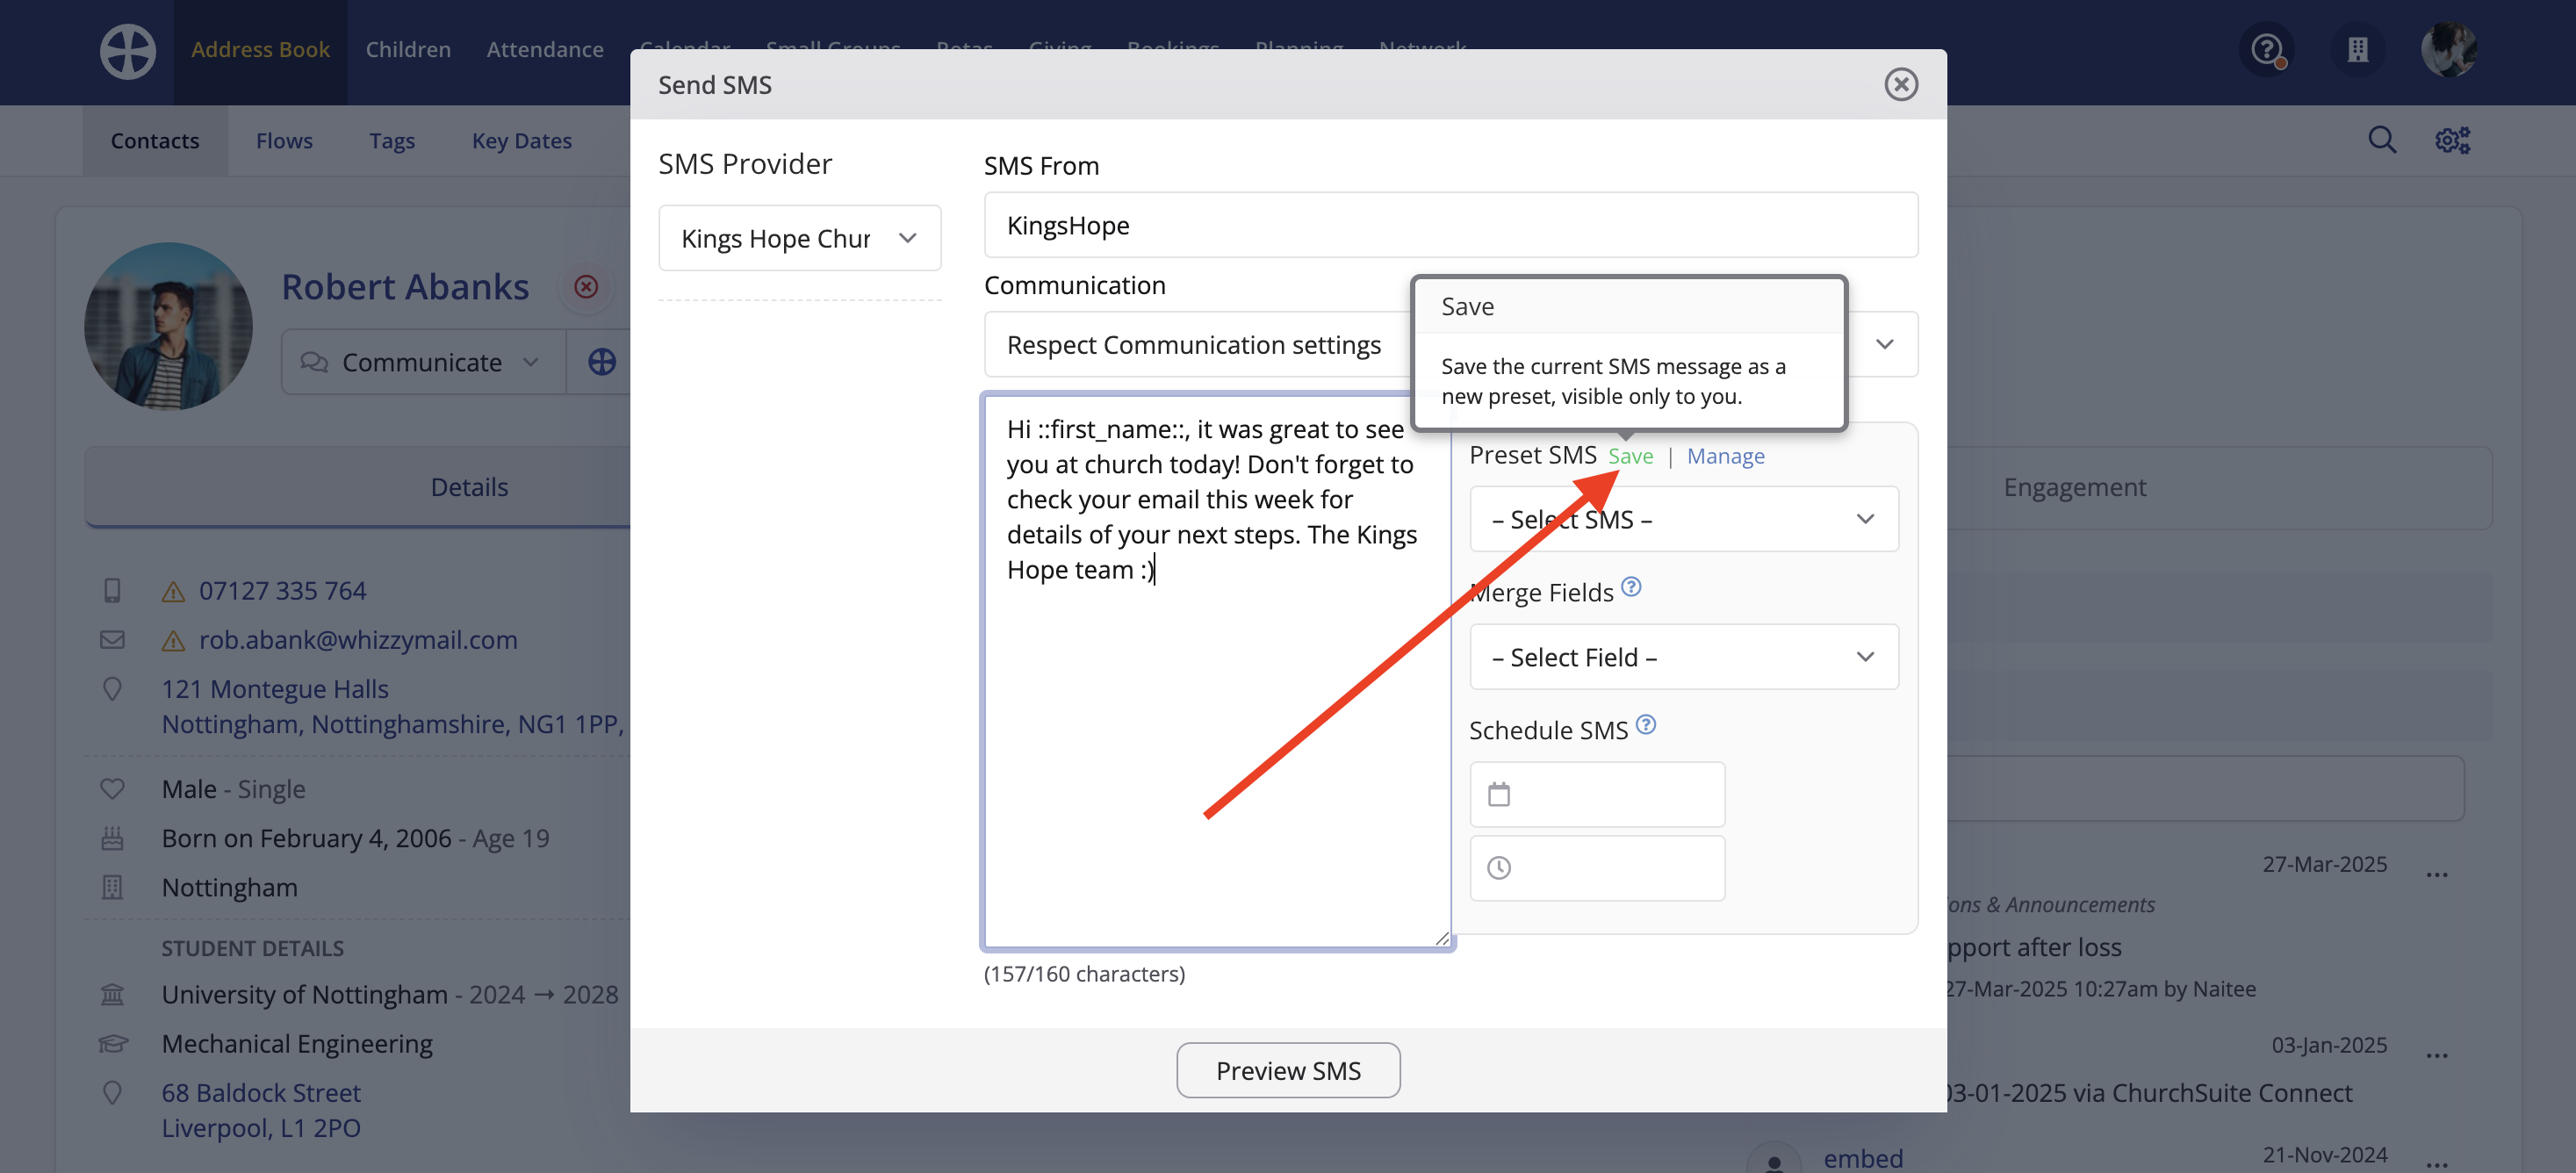Open the Address Book module

tap(260, 49)
